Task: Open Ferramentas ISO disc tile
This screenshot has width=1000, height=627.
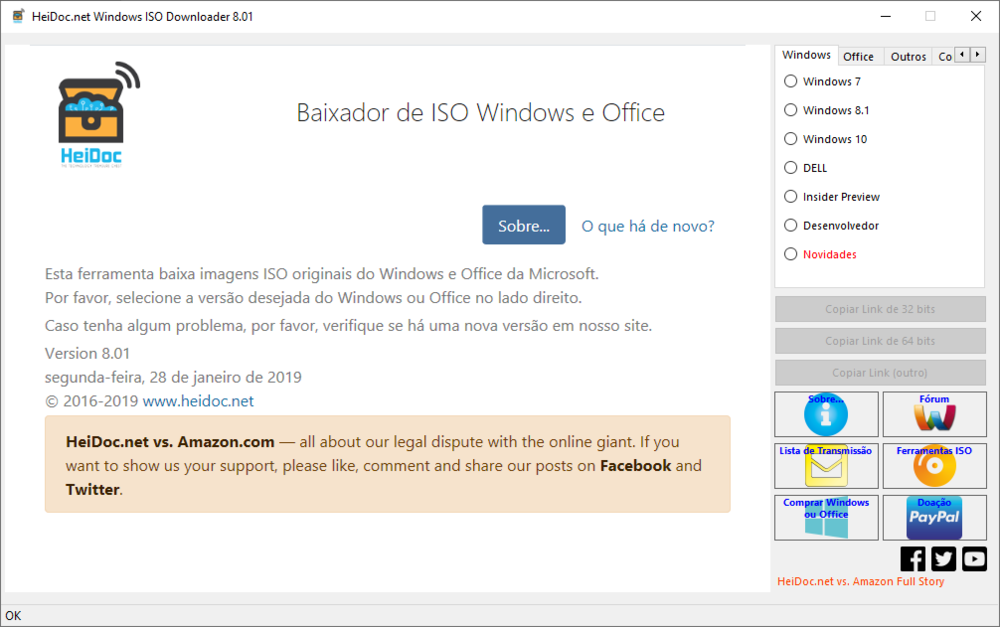Action: coord(934,466)
